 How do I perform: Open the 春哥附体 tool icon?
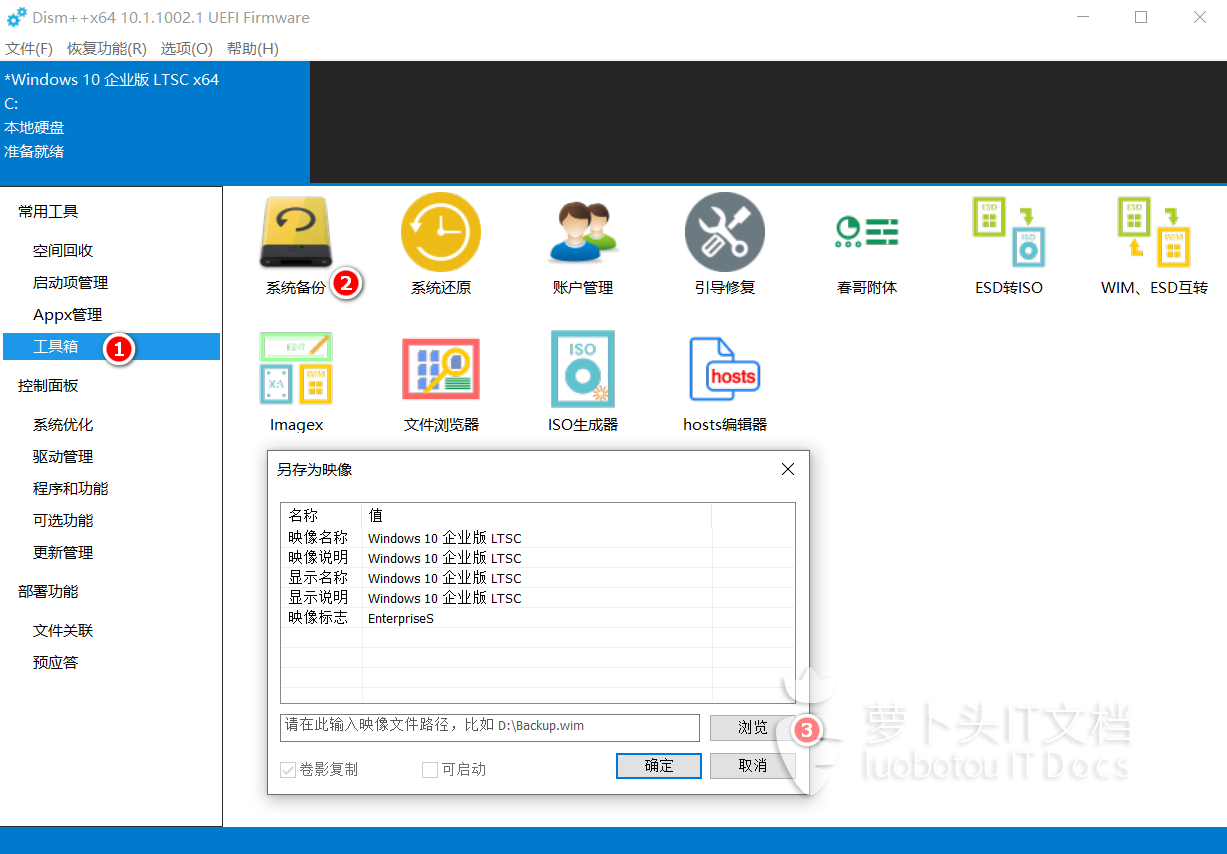tap(867, 233)
